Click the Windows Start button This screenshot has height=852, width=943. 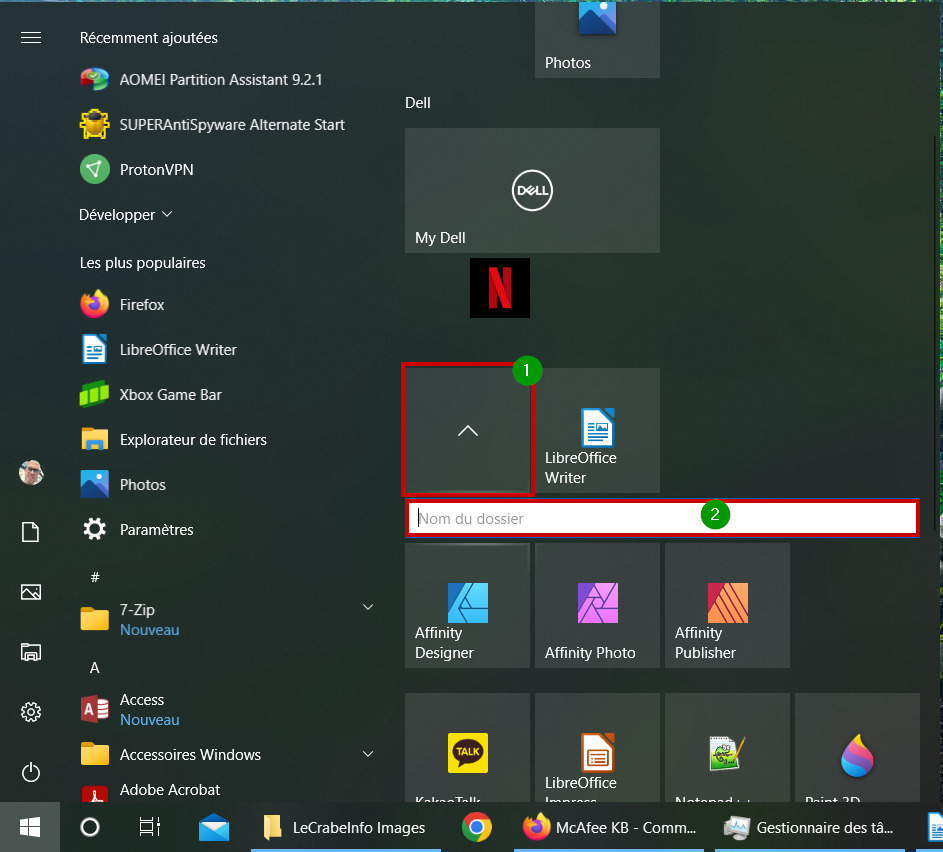click(x=30, y=827)
